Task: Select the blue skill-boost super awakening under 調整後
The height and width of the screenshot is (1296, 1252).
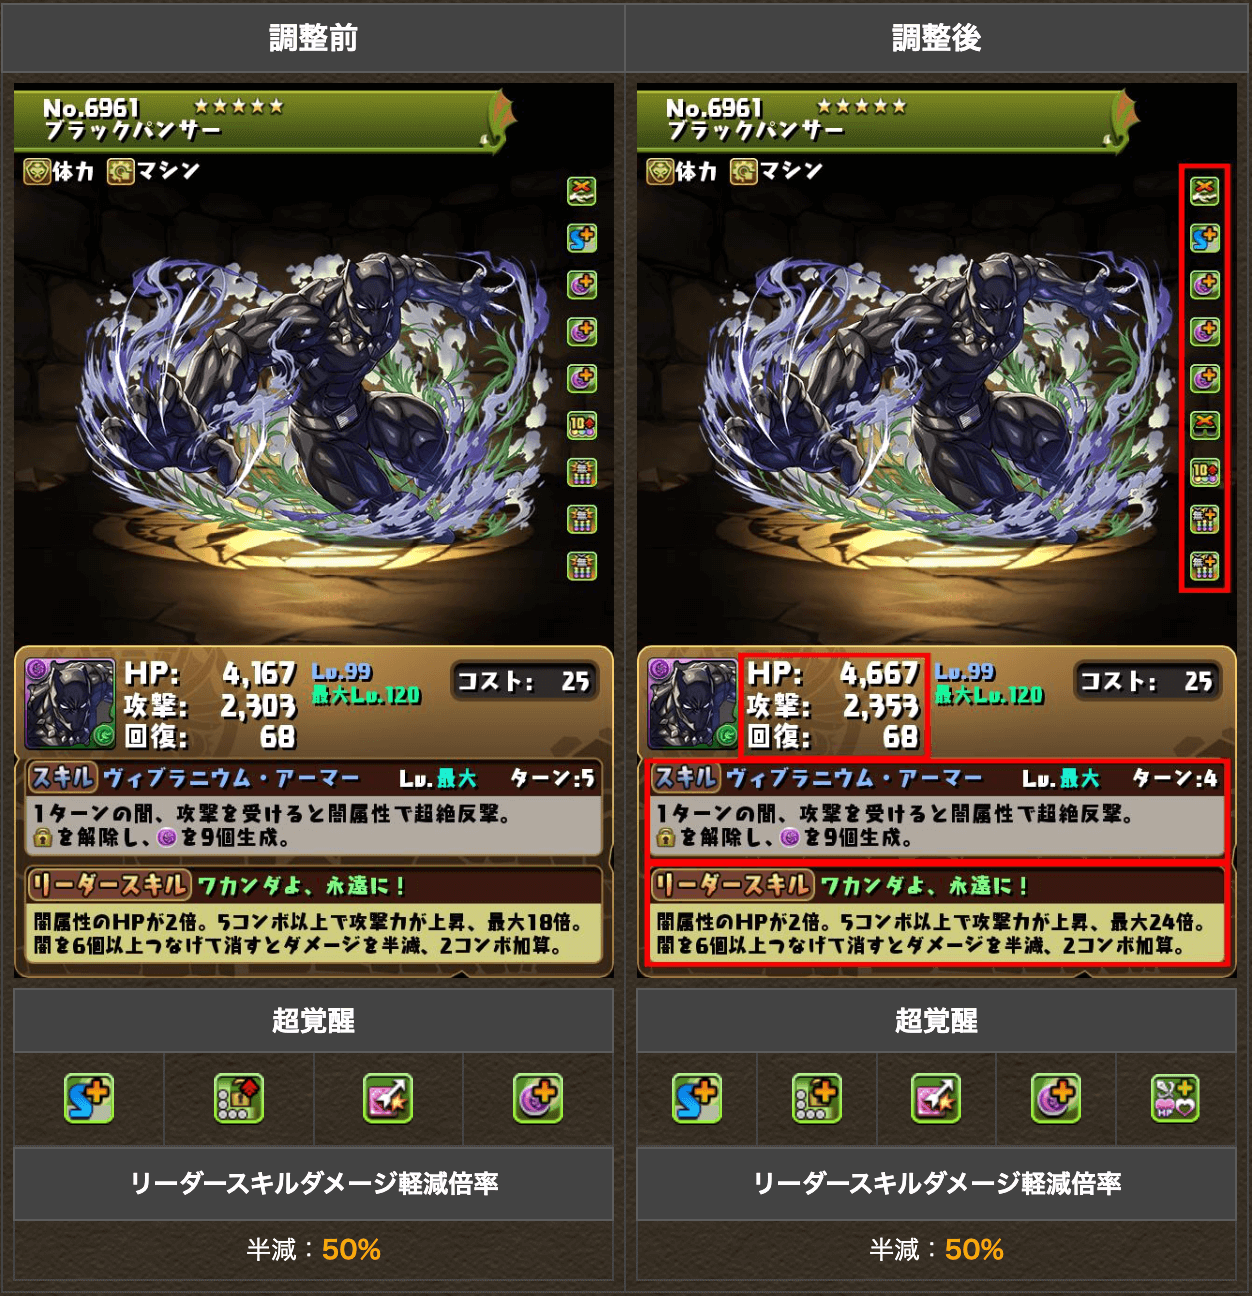Action: point(697,1099)
